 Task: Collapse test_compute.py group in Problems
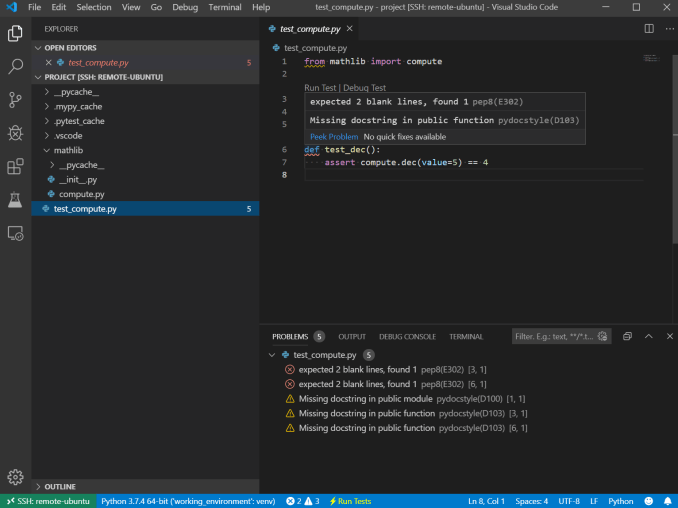(272, 355)
